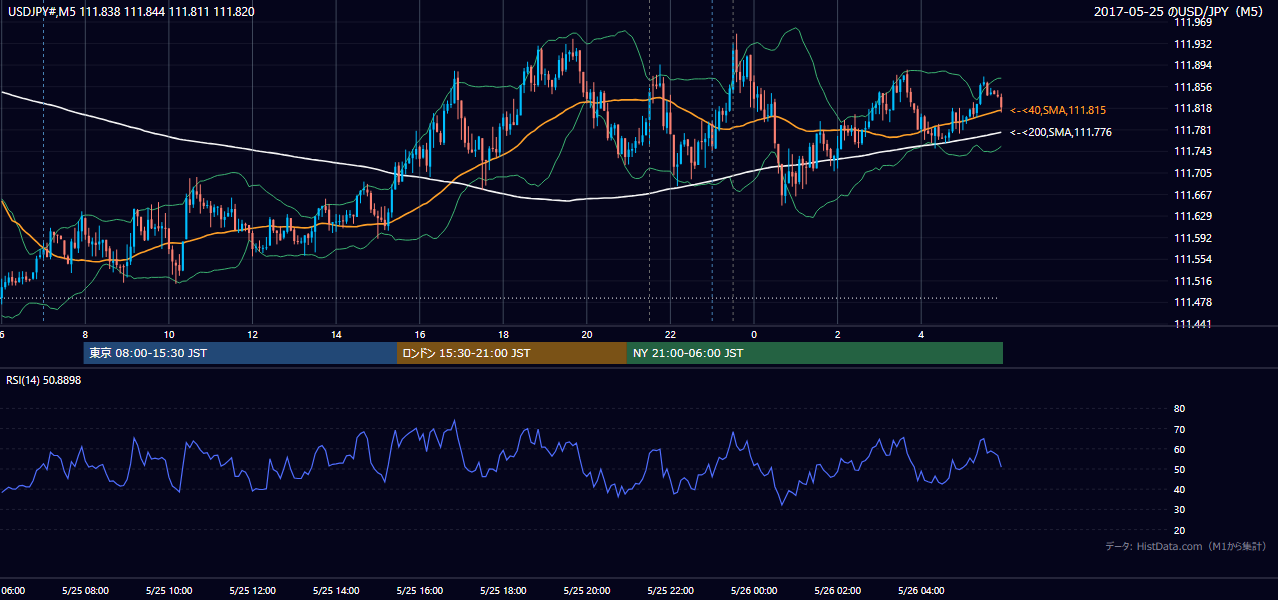
Task: Click the 5/26 04:00 date label
Action: point(921,590)
